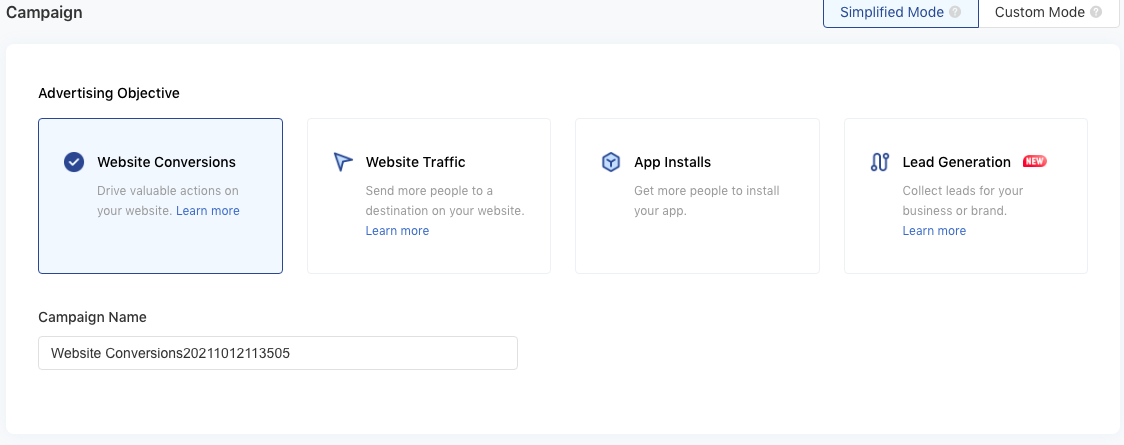Open Learn more under Website Conversions
This screenshot has height=445, width=1124.
208,211
